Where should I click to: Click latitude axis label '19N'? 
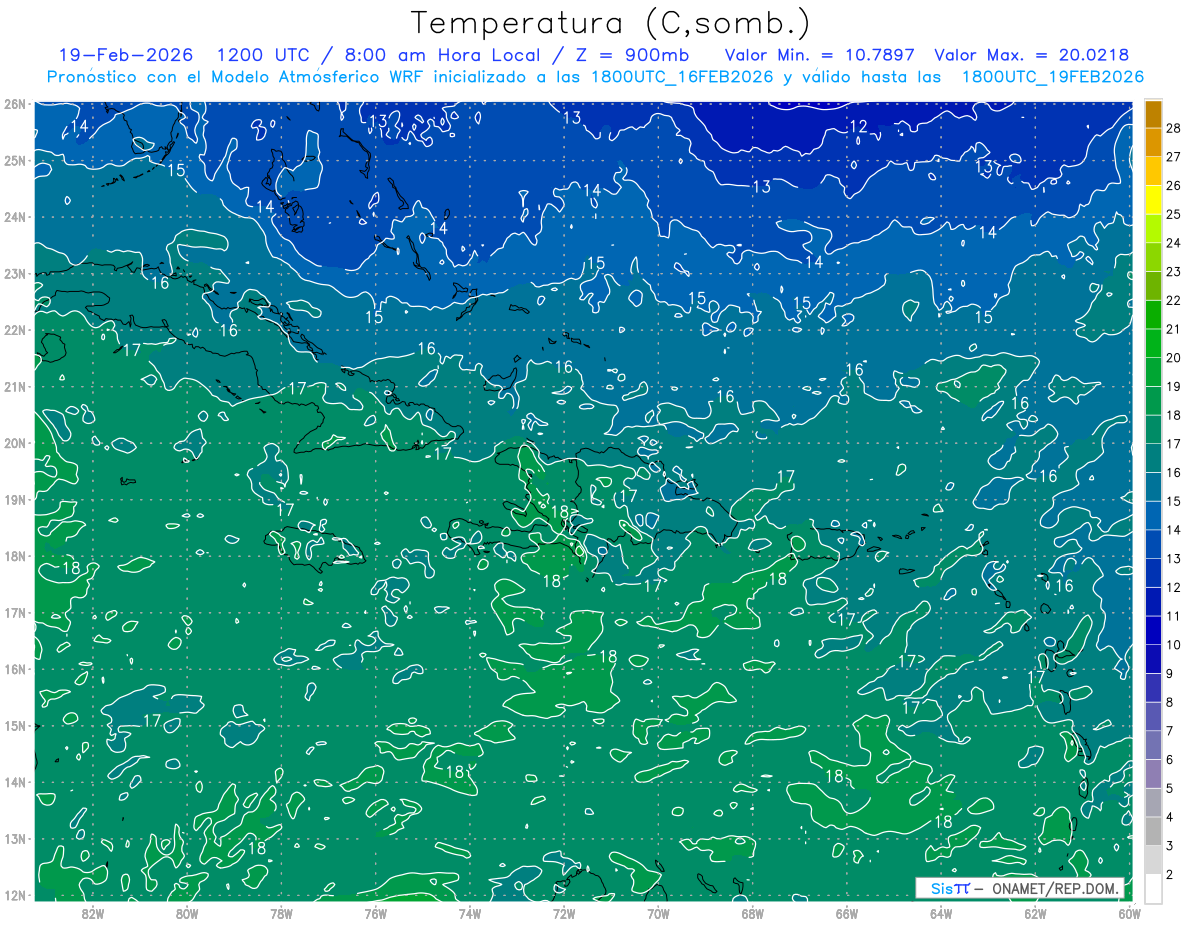click(15, 500)
